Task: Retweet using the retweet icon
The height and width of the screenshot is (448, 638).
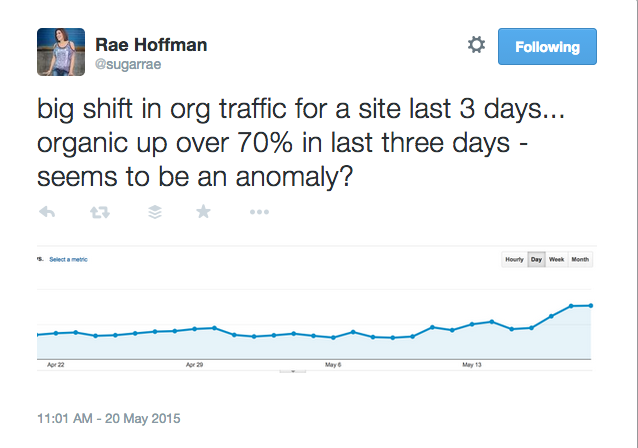Action: point(100,212)
